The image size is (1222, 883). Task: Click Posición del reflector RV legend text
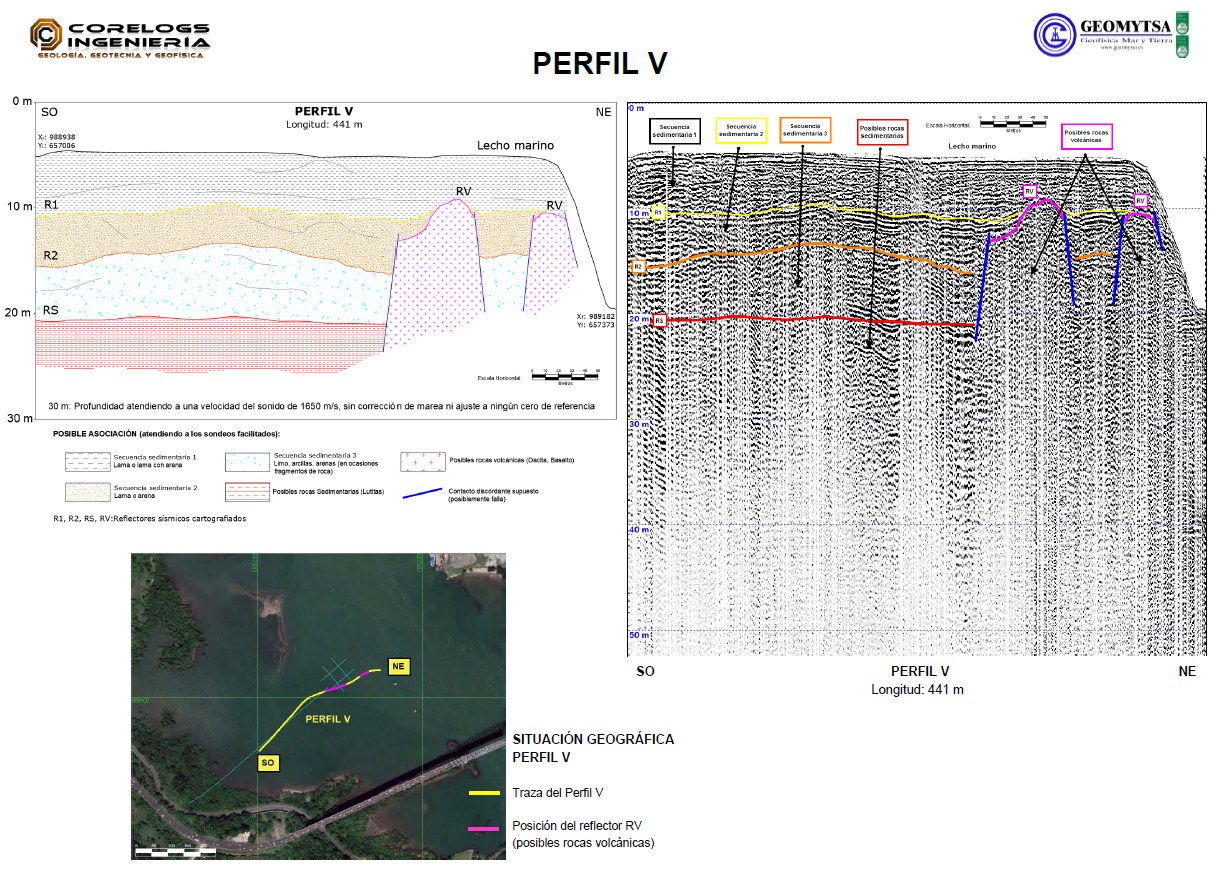click(x=583, y=835)
